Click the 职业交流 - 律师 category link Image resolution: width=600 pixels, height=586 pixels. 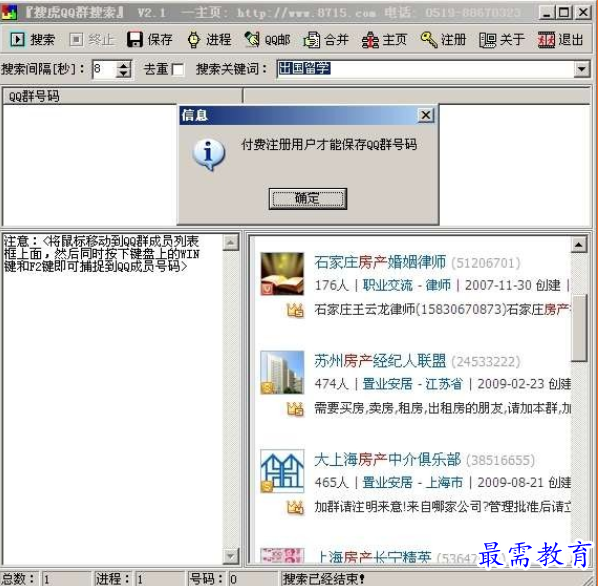406,285
